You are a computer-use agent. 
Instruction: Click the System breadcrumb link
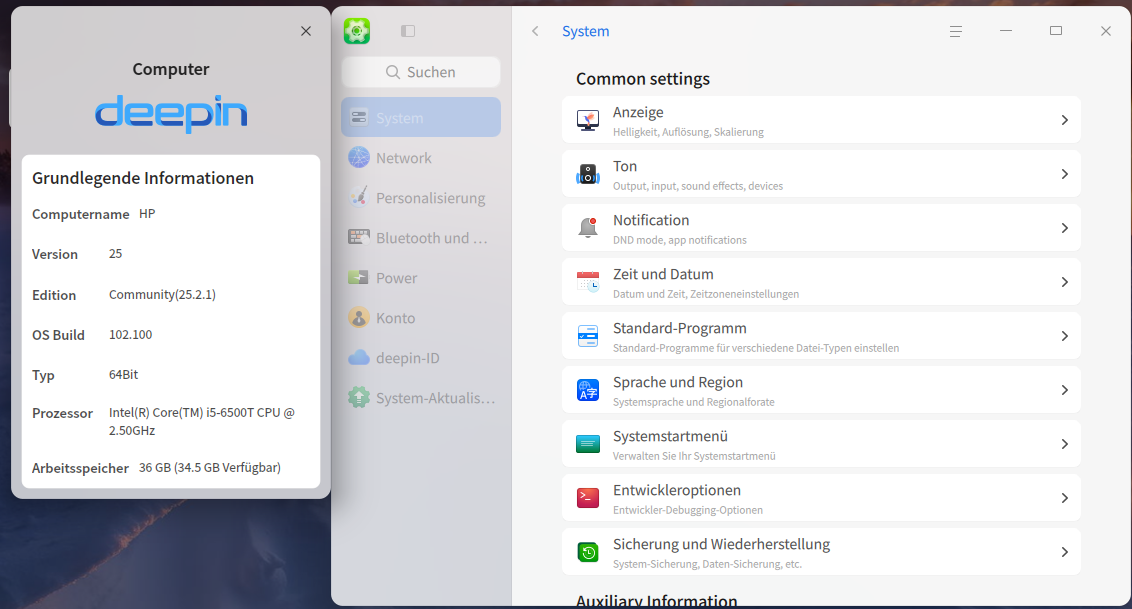tap(585, 31)
